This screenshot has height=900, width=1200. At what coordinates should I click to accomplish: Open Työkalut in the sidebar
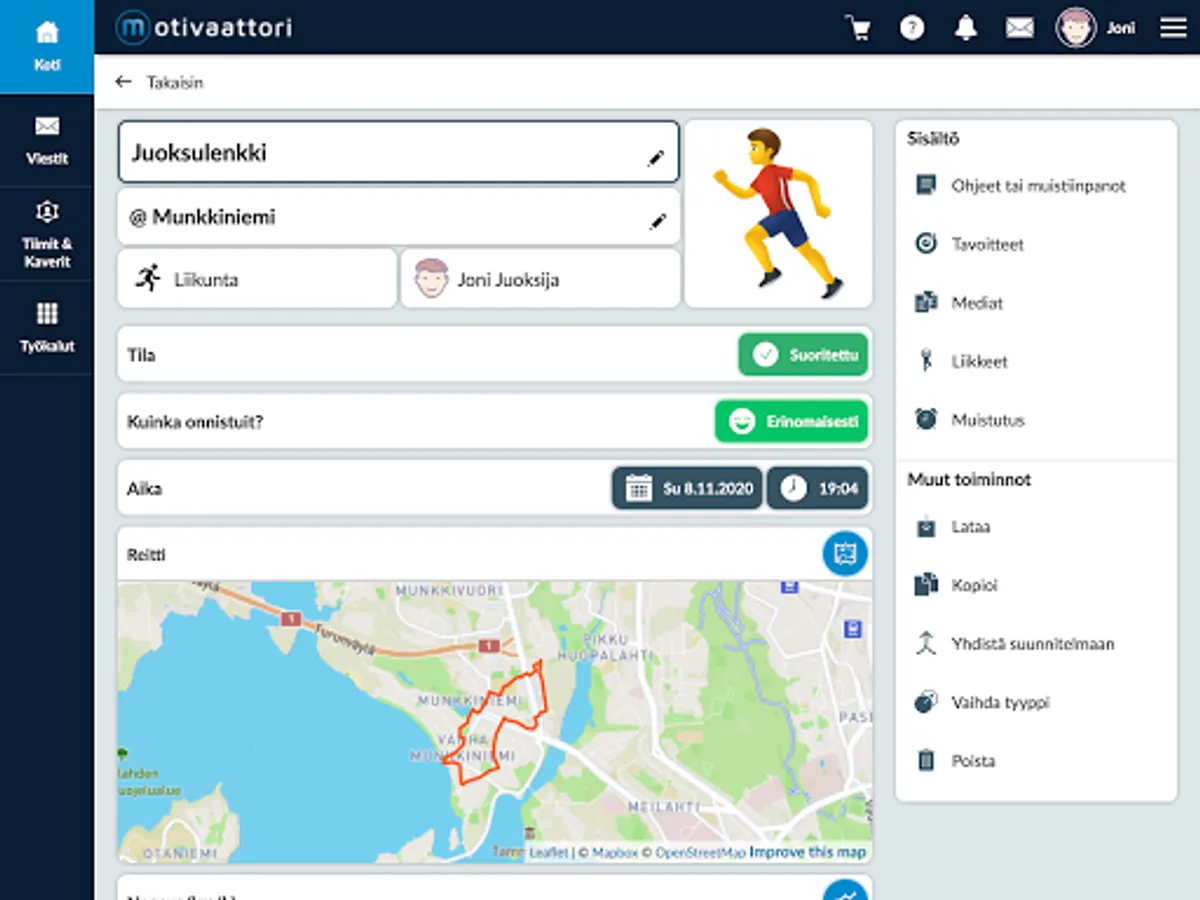click(47, 328)
